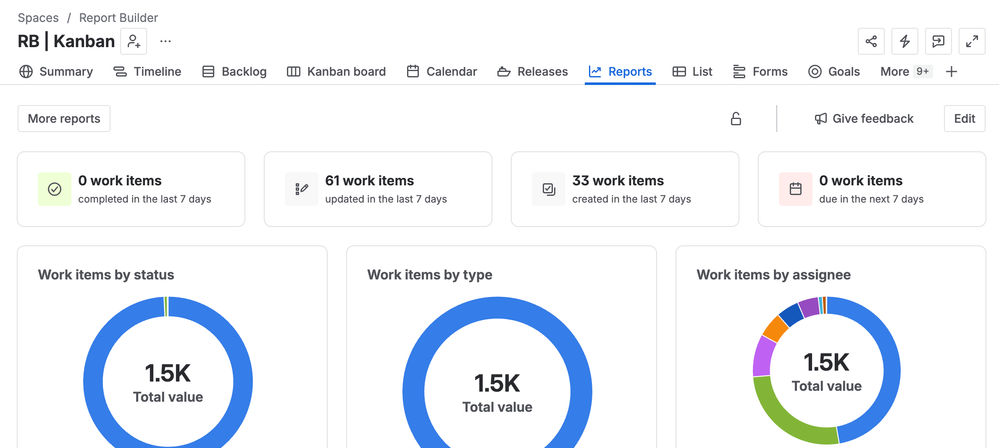Click the blue ring of the status chart

tap(94, 381)
